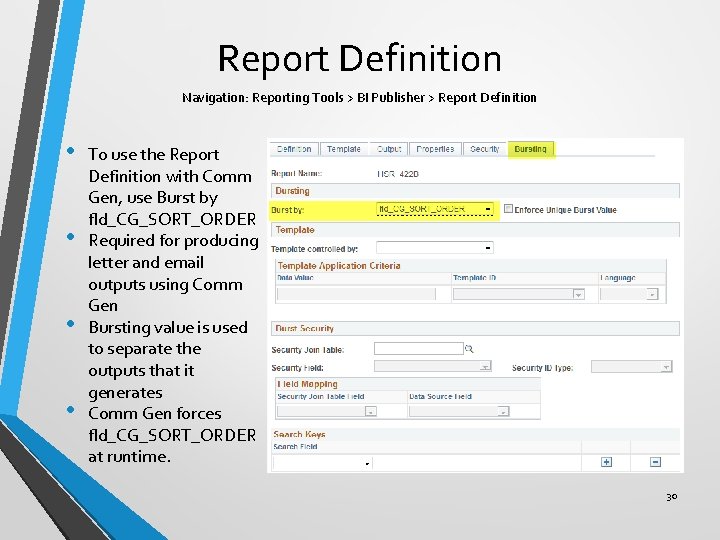720x540 pixels.
Task: Click the Navigation breadcrumb text line
Action: tap(360, 97)
